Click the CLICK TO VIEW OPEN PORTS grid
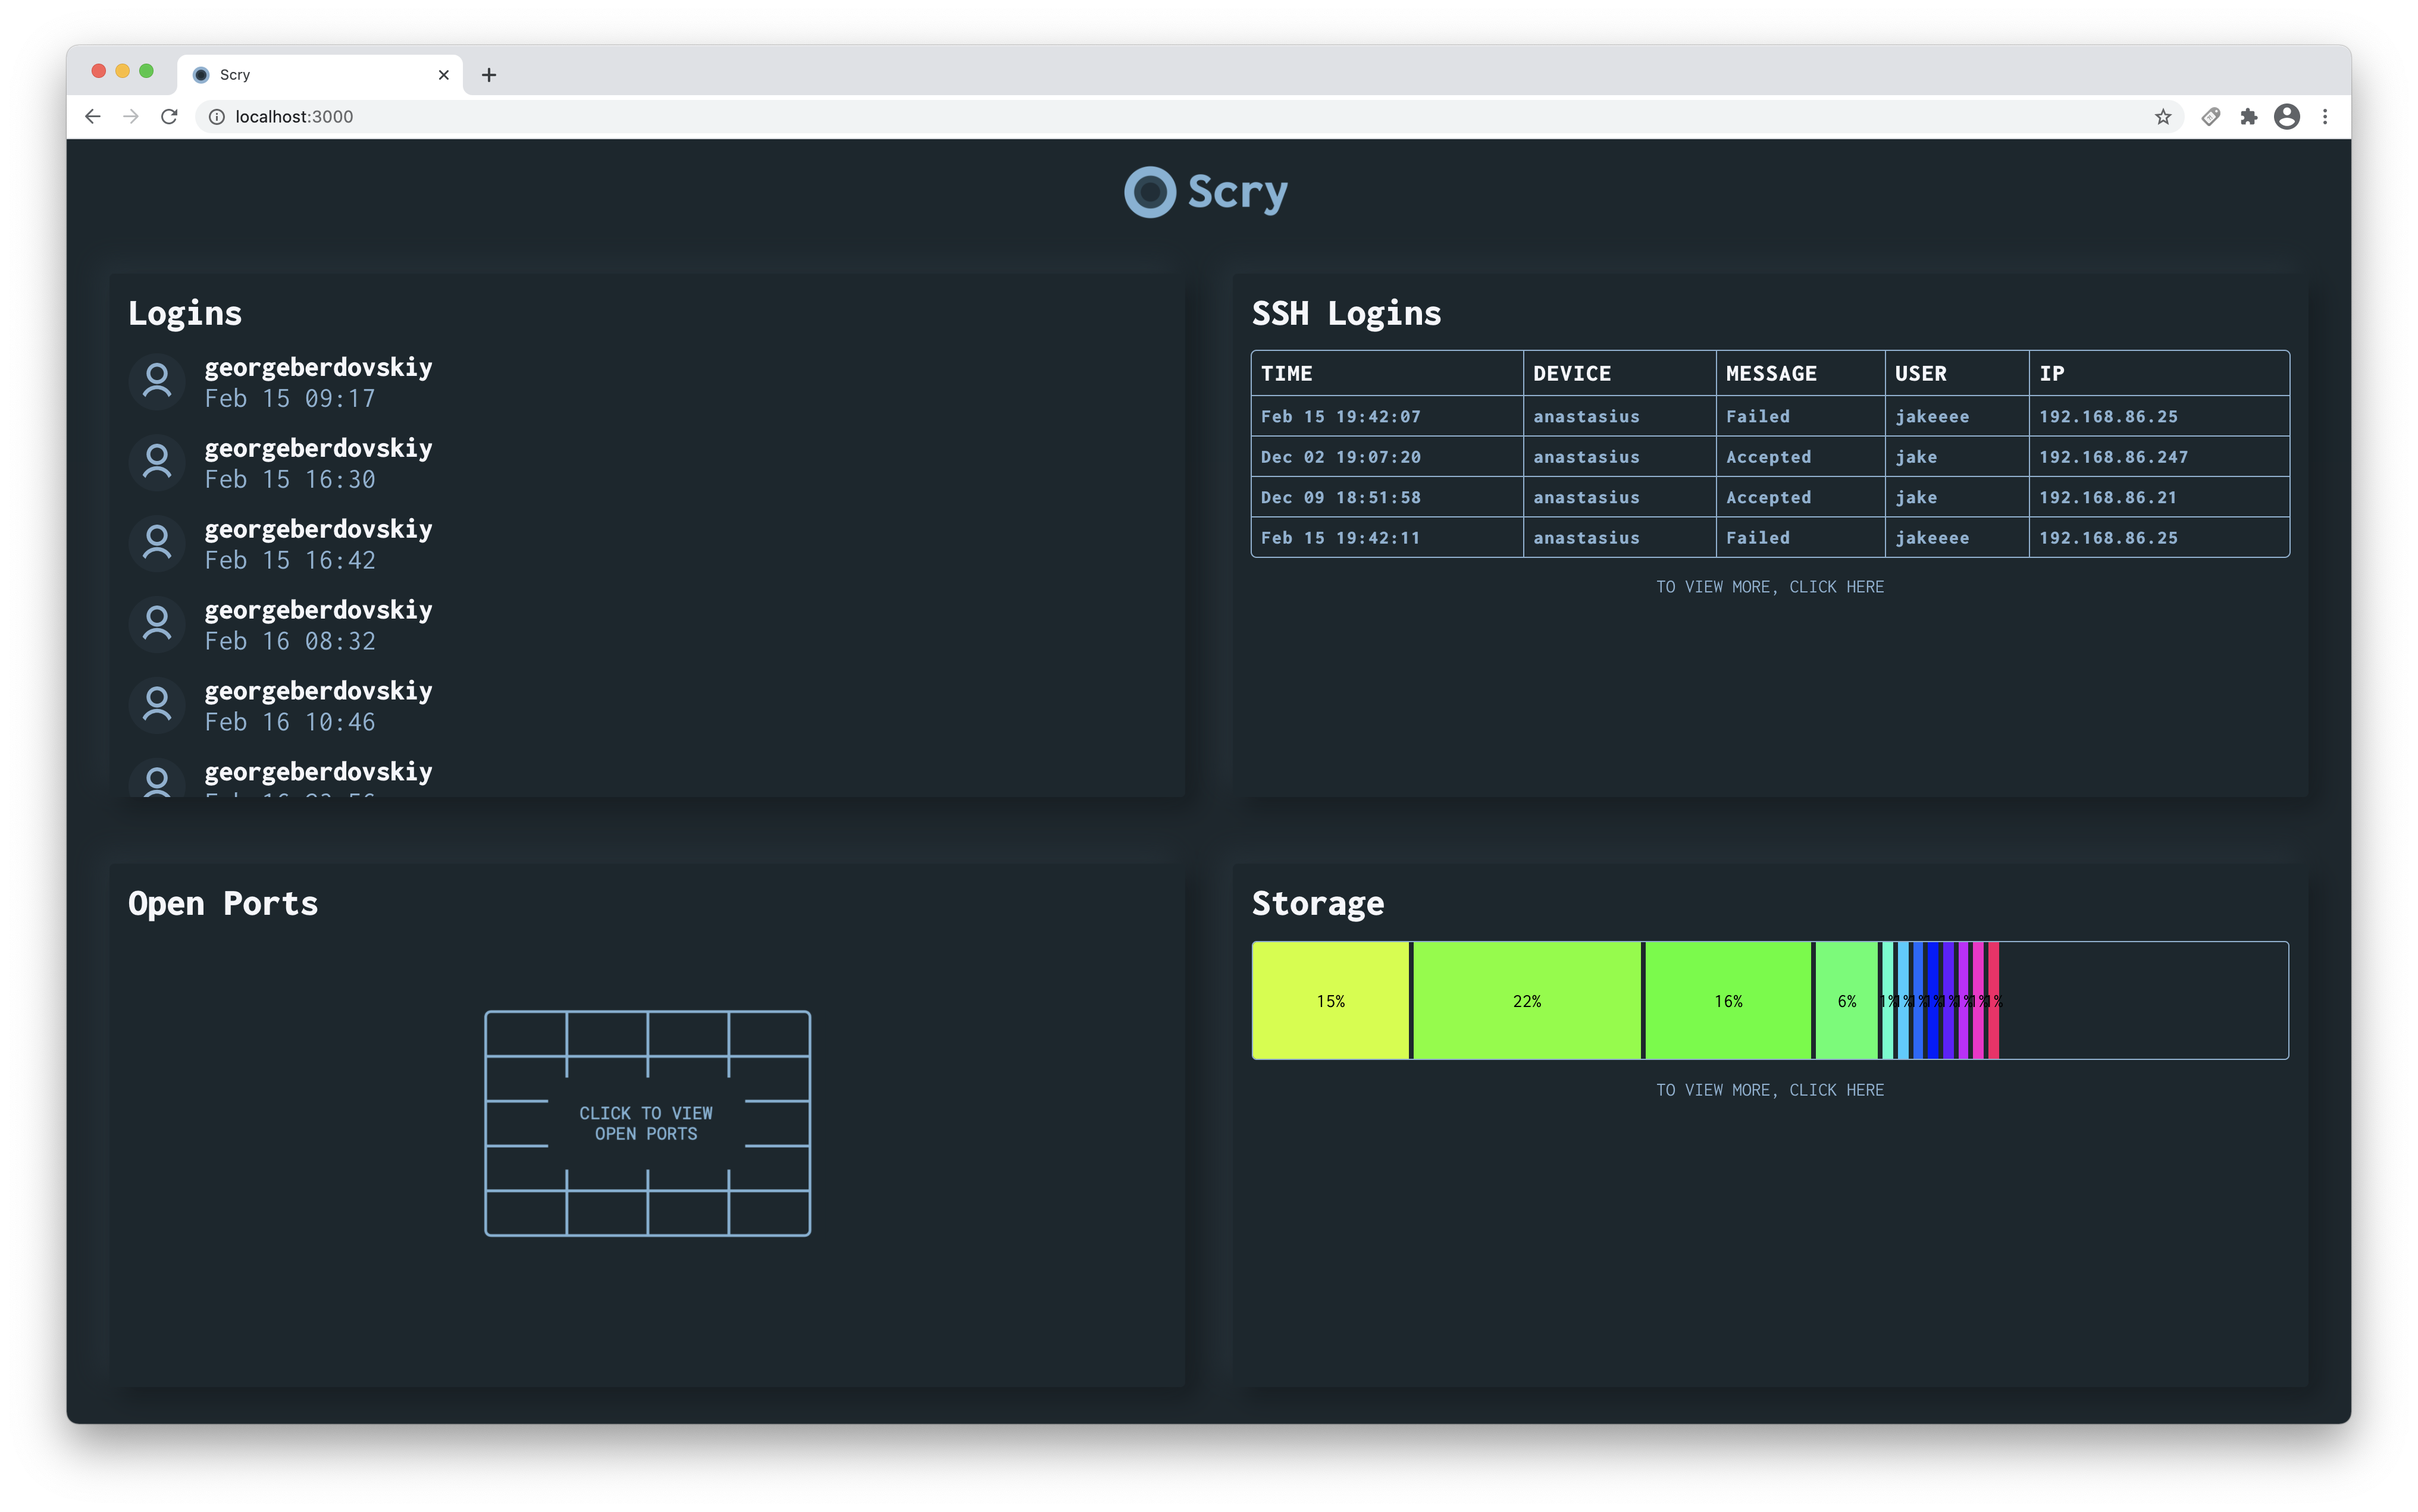The width and height of the screenshot is (2418, 1512). tap(647, 1122)
